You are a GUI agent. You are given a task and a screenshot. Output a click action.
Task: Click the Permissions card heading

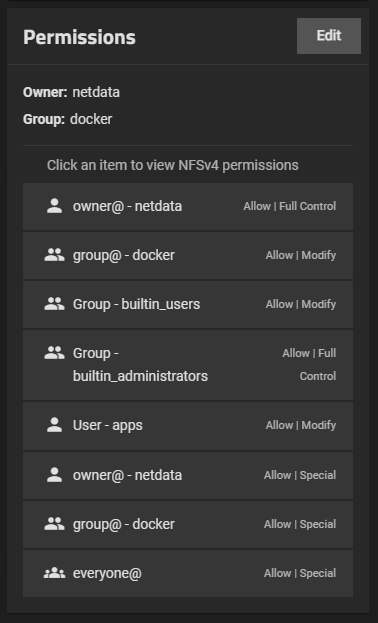[x=79, y=37]
